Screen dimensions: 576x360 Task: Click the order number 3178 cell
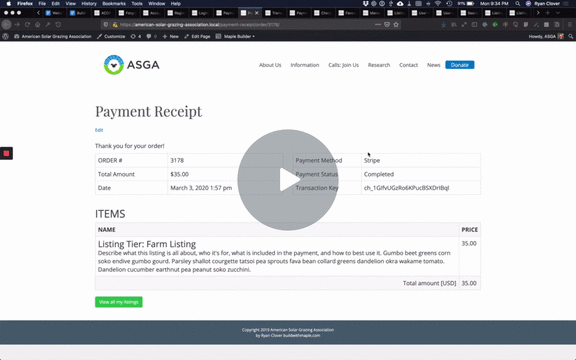pyautogui.click(x=225, y=161)
